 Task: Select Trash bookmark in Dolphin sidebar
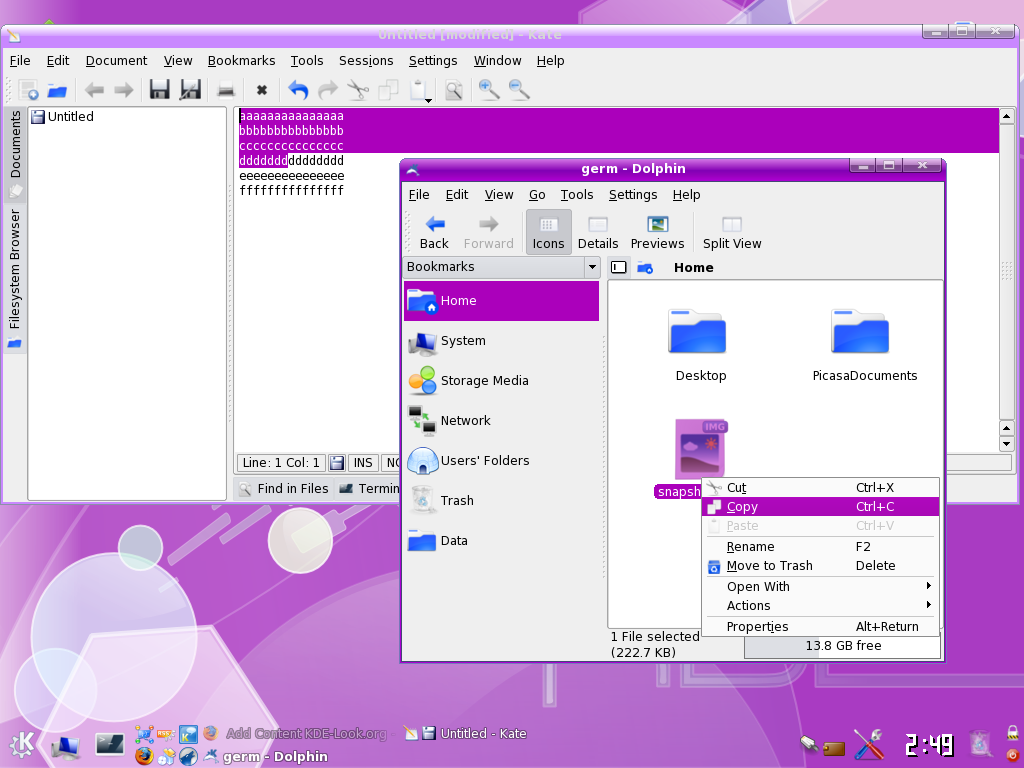point(501,500)
